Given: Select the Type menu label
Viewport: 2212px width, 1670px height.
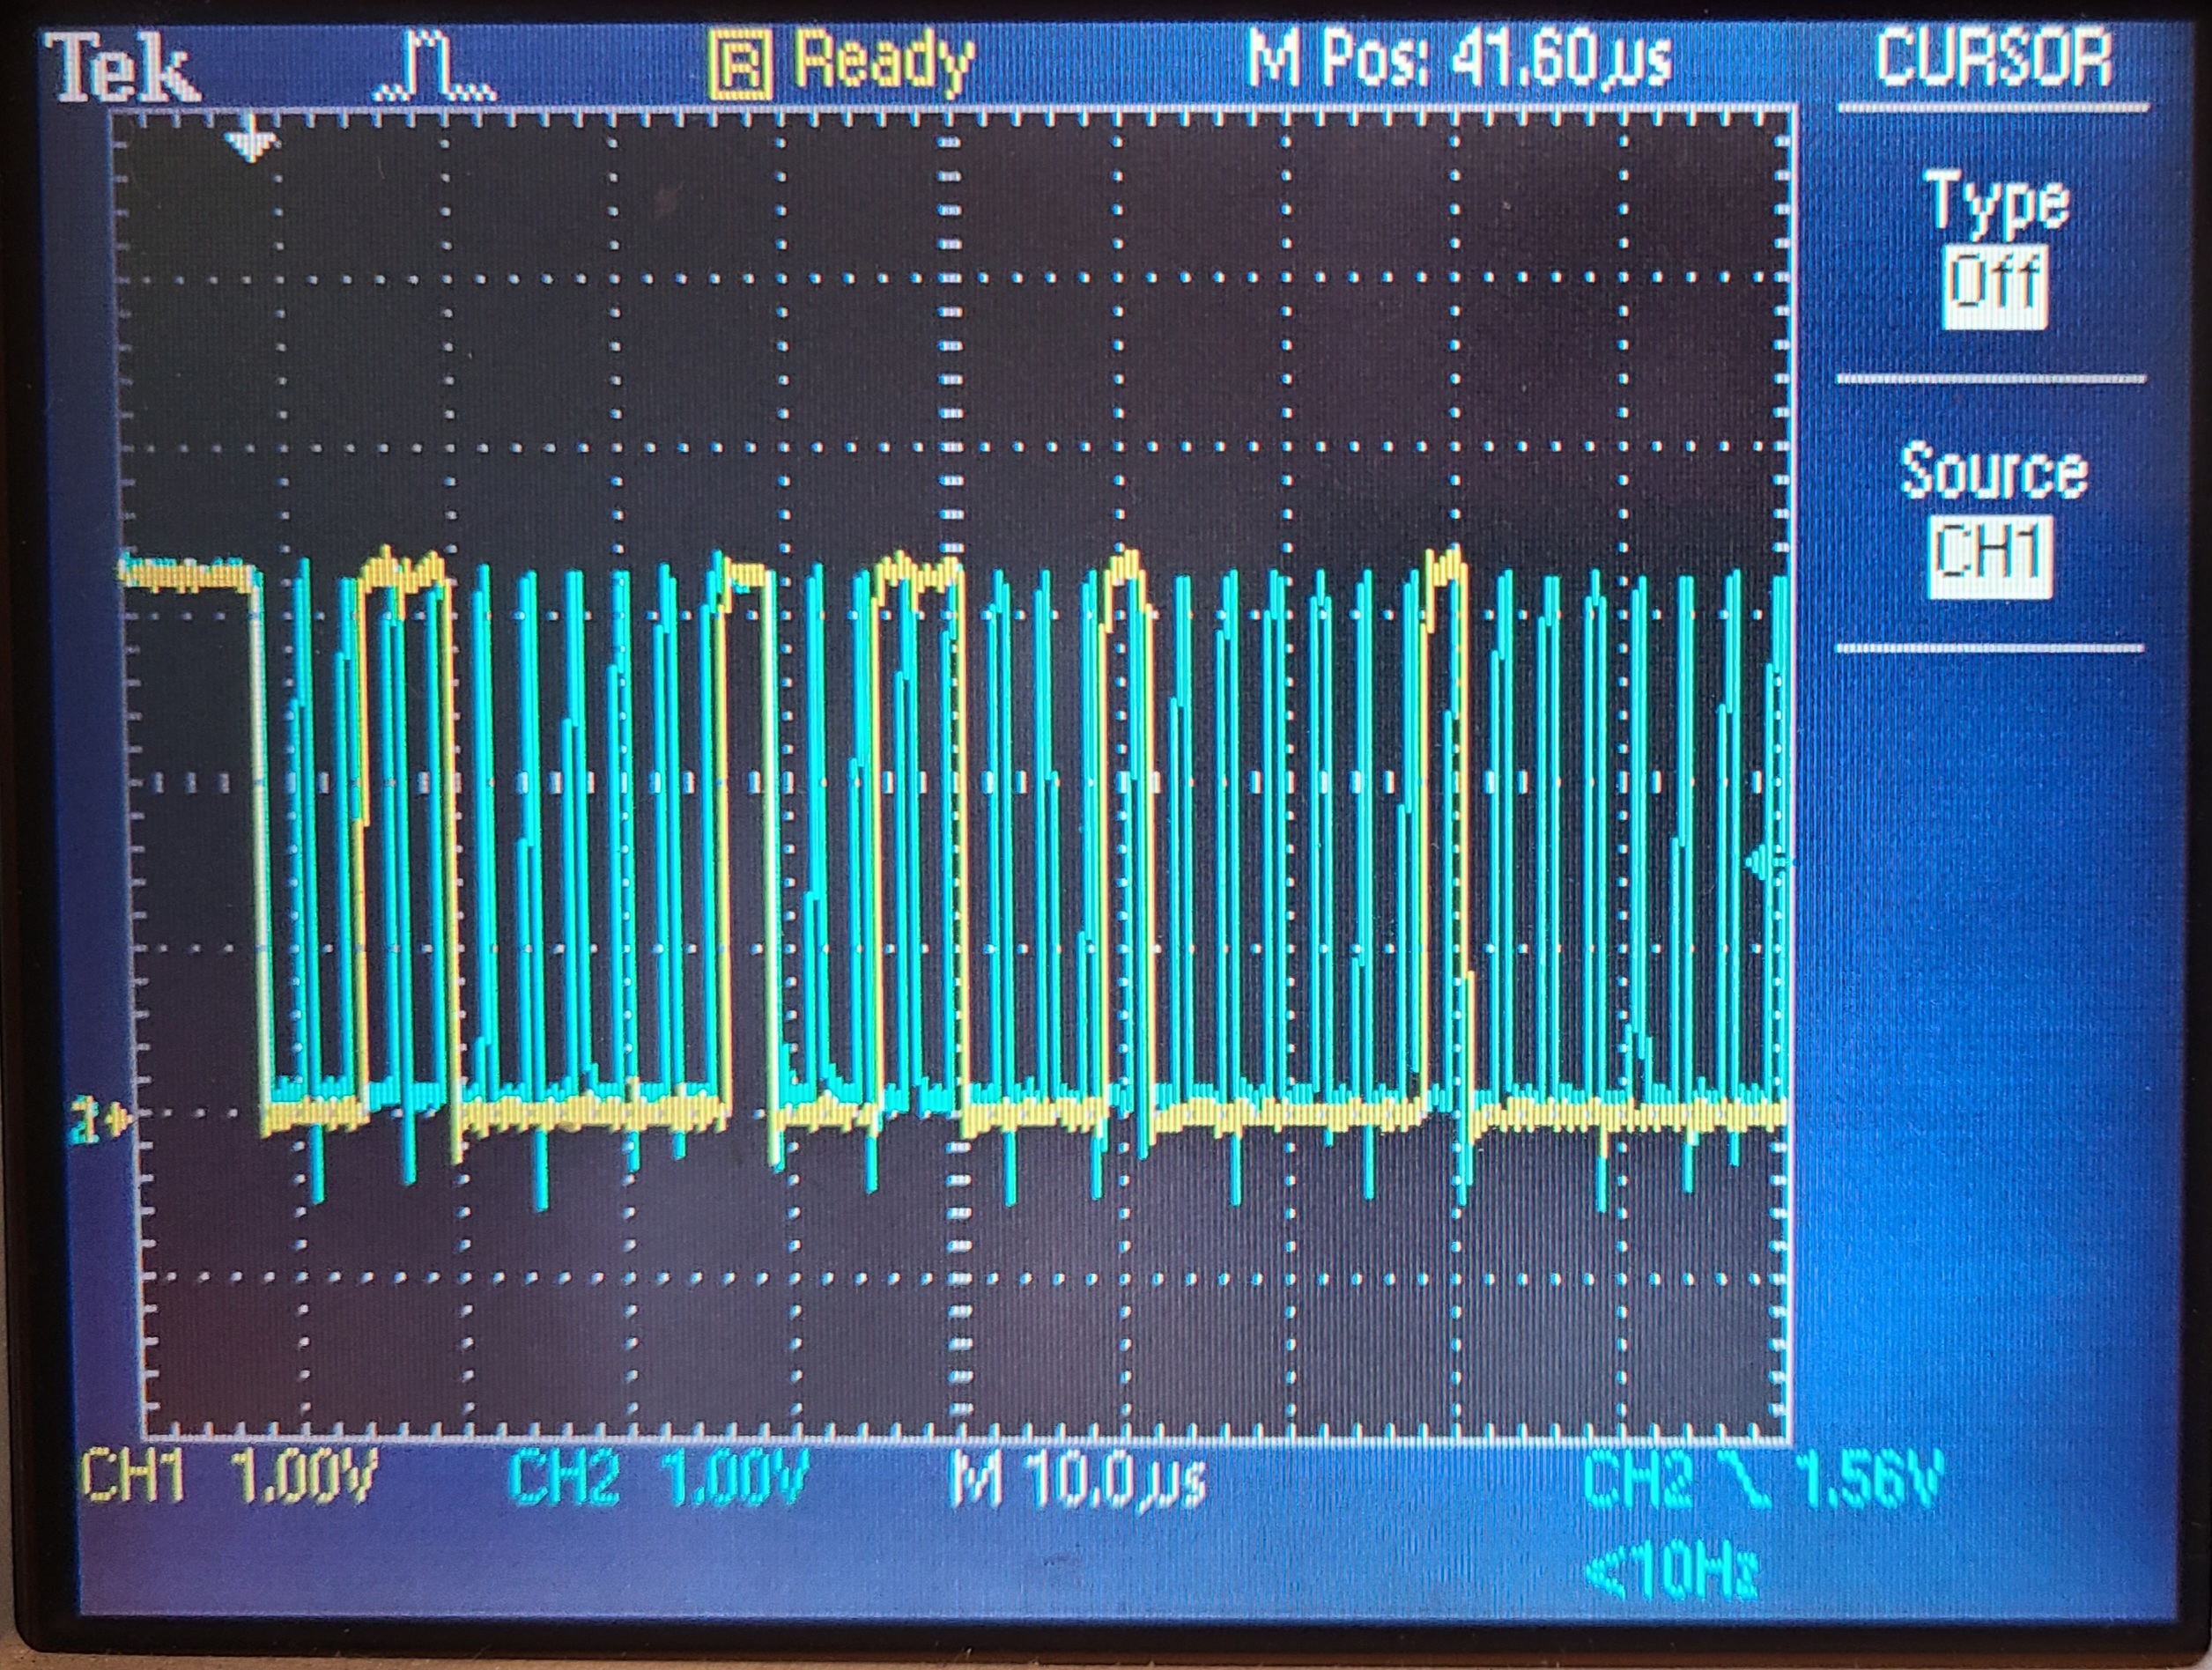Looking at the screenshot, I should tap(1996, 203).
